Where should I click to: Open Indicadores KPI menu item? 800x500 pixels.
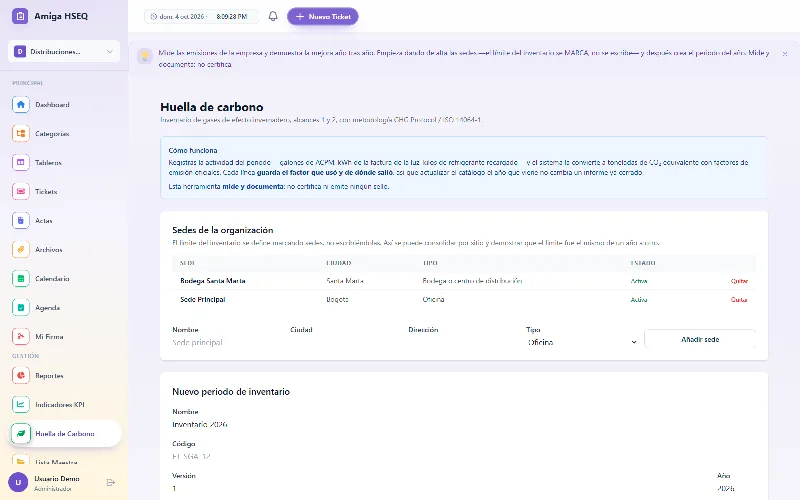click(x=65, y=405)
